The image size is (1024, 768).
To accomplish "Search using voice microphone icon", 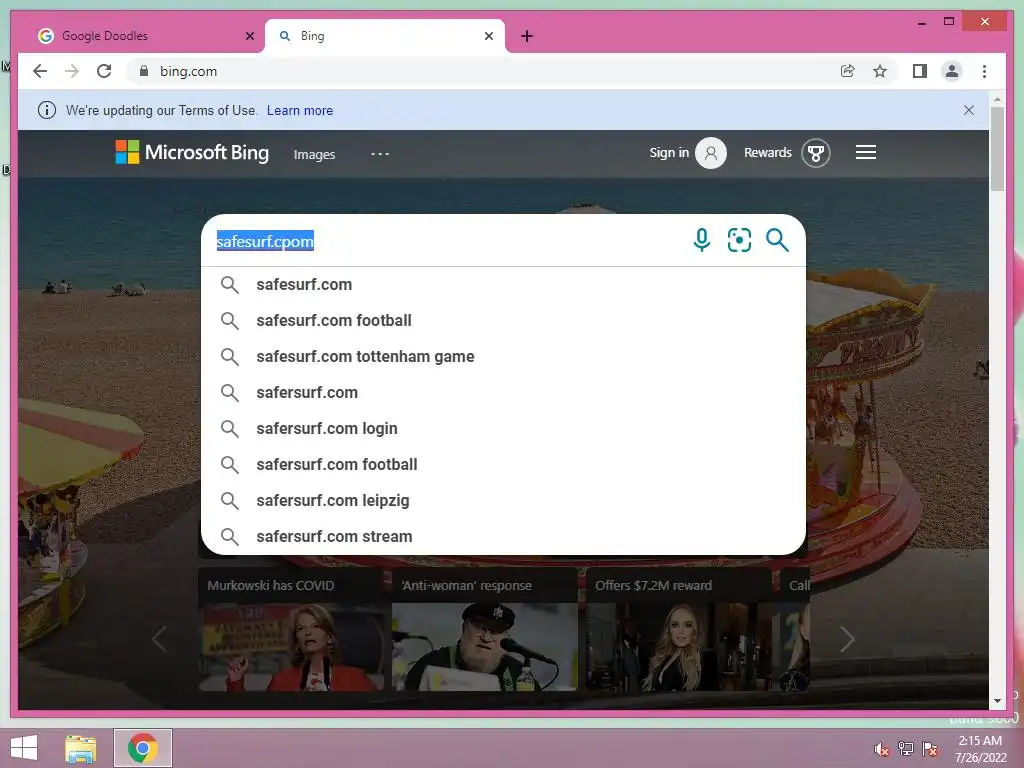I will [702, 240].
